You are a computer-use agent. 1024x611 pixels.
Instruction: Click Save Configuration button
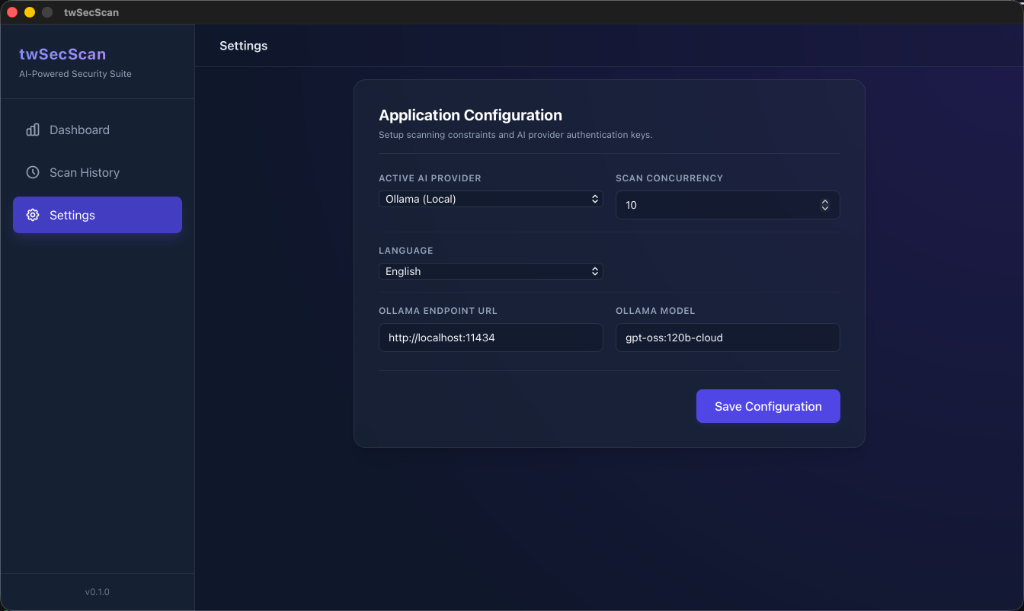(768, 406)
